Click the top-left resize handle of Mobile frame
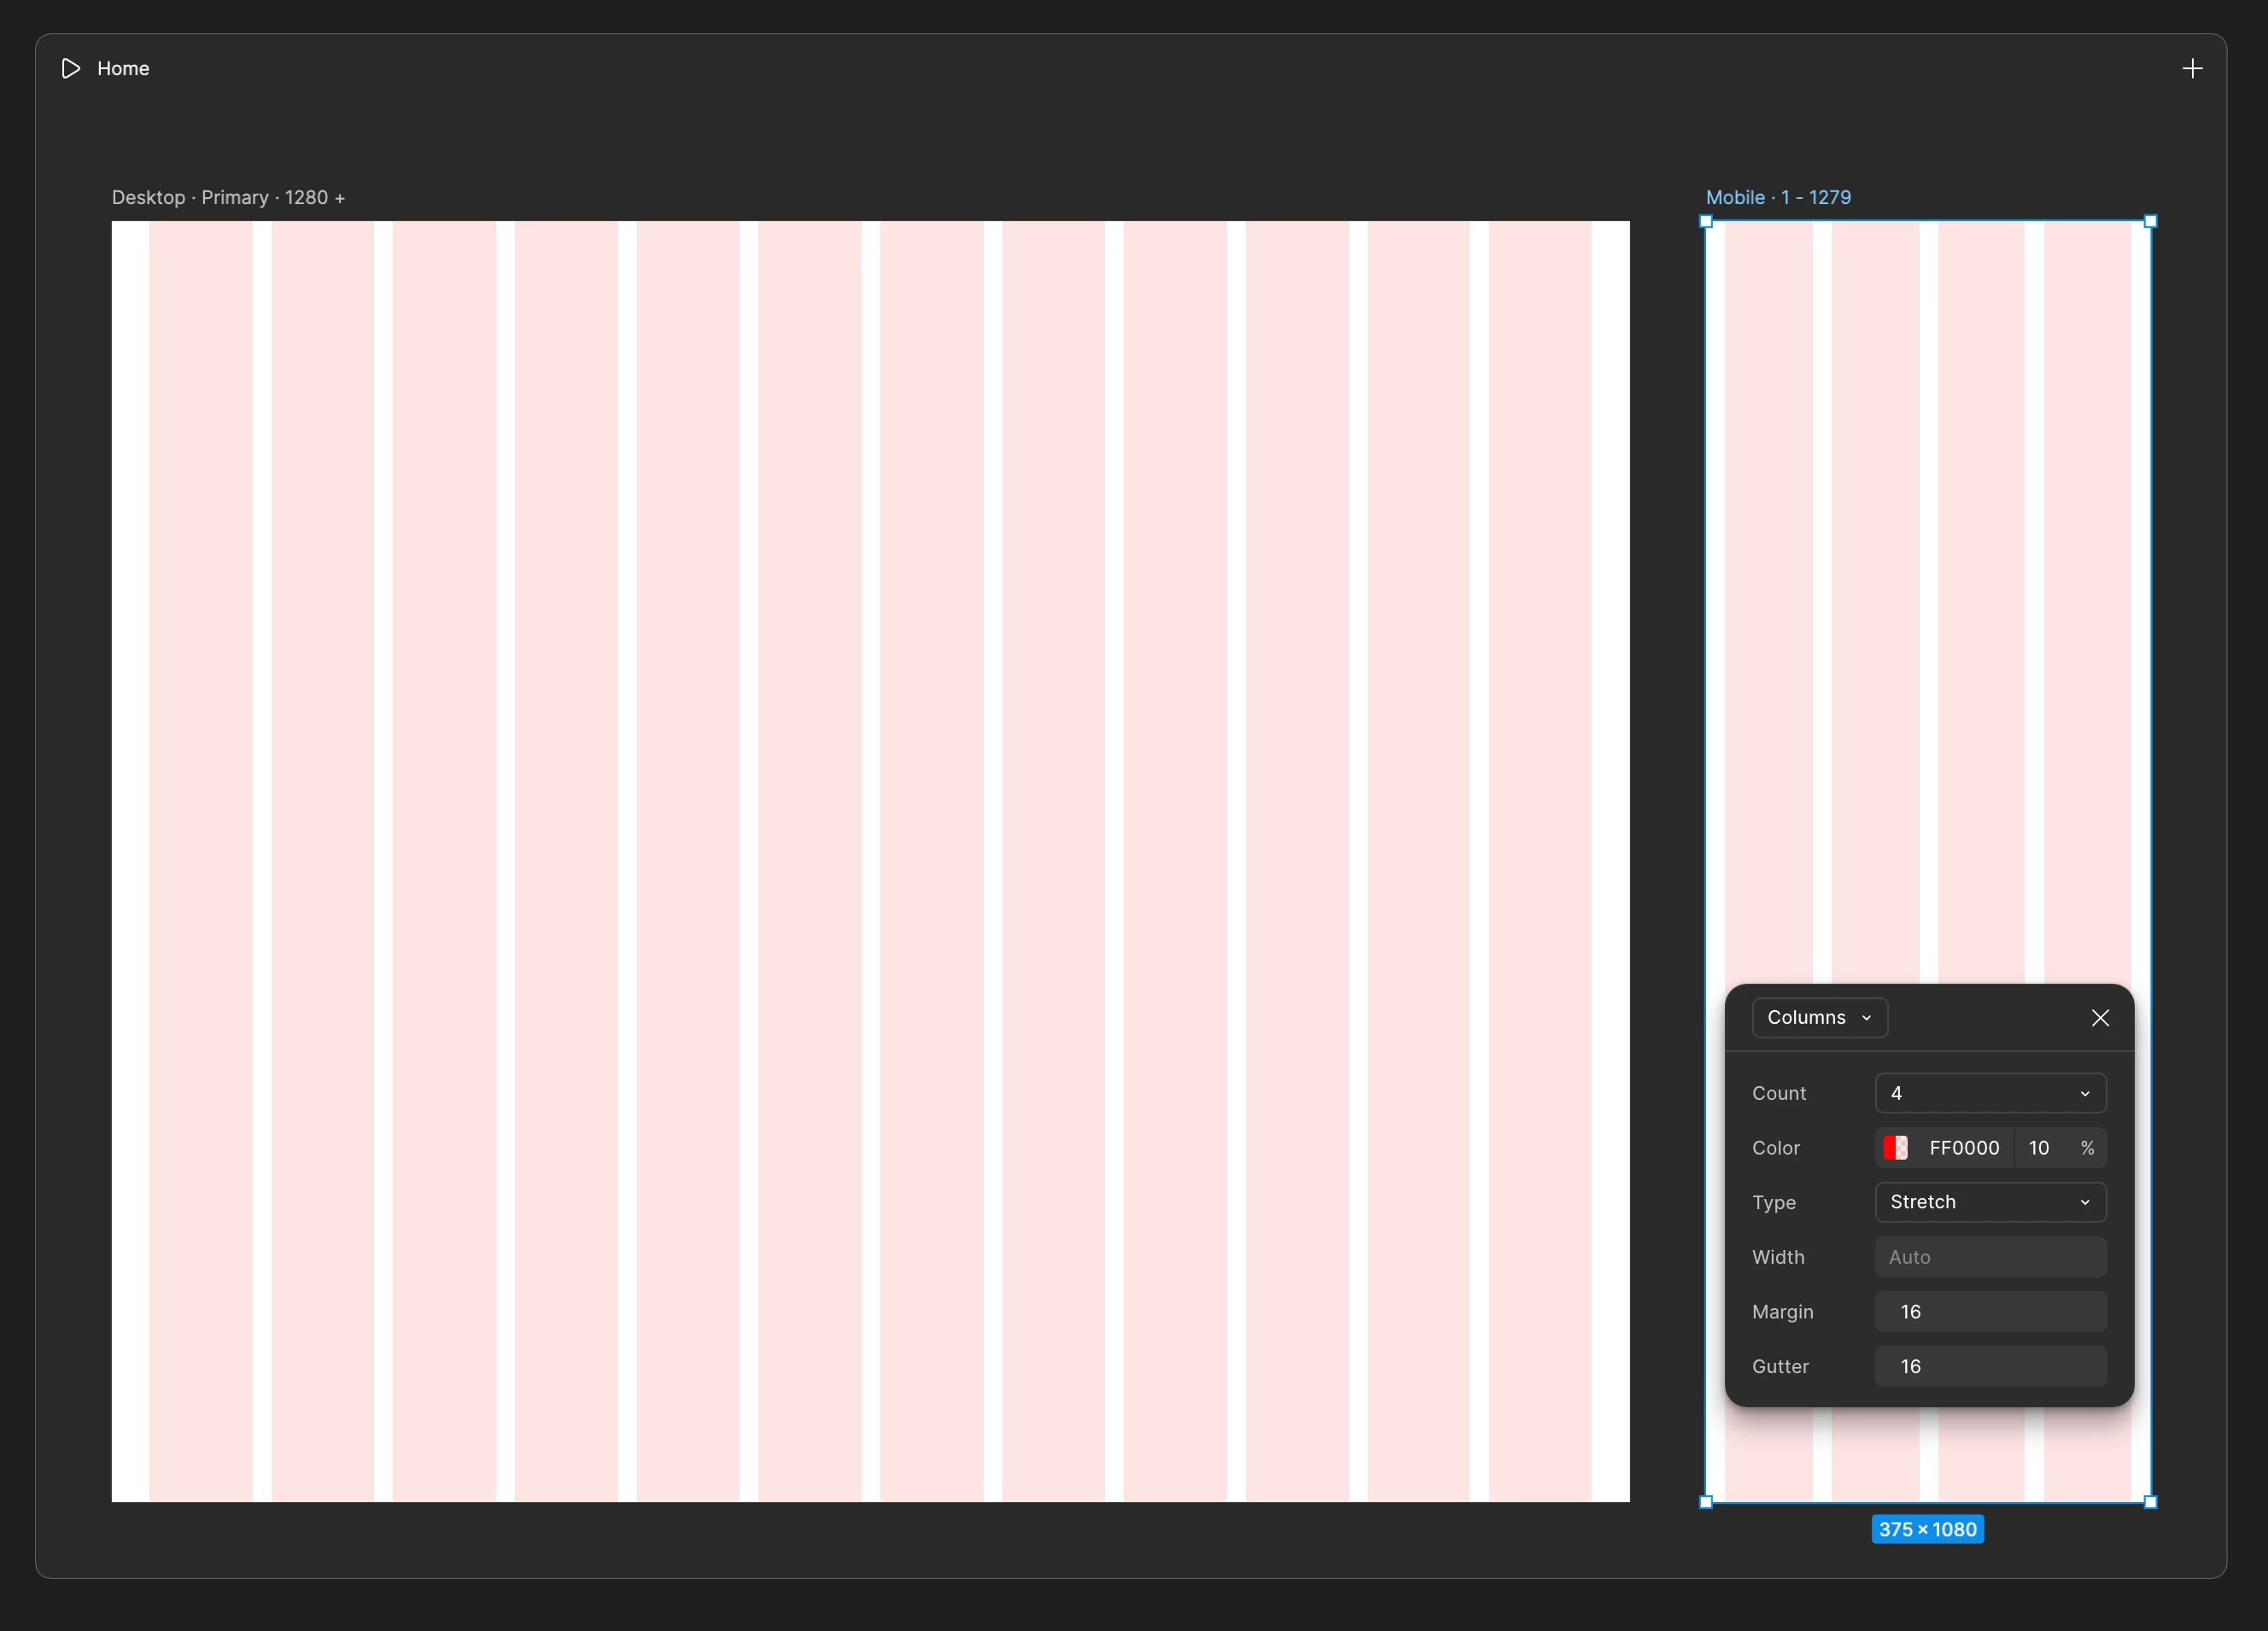The image size is (2268, 1631). click(x=1706, y=221)
